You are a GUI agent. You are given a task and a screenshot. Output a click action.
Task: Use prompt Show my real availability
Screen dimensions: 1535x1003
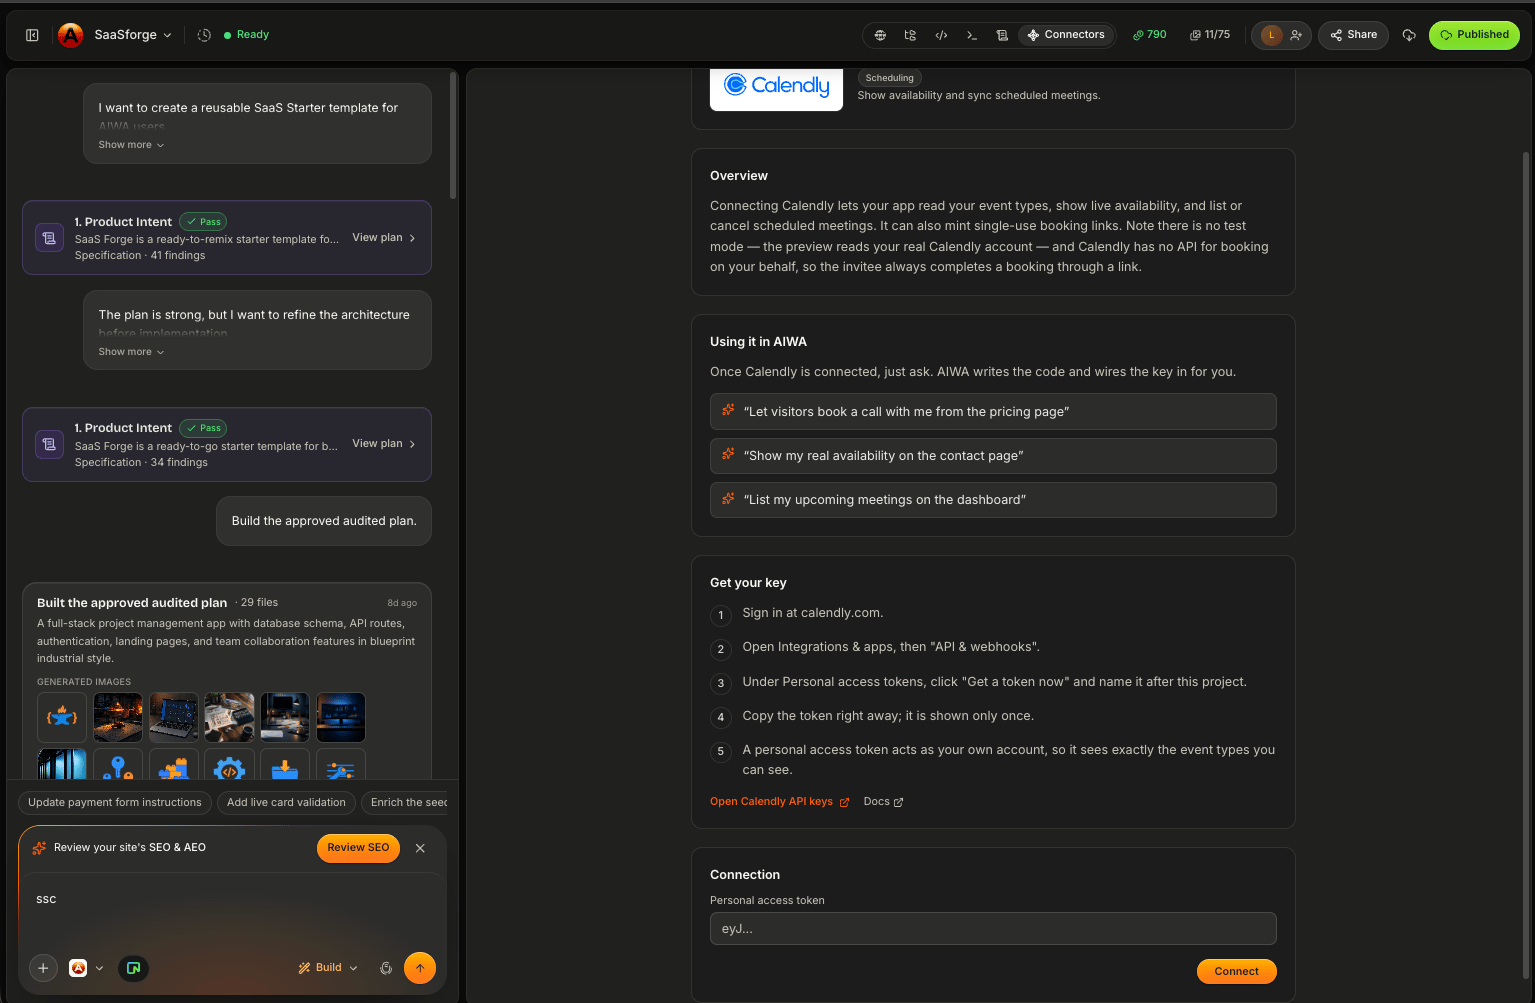tap(993, 456)
